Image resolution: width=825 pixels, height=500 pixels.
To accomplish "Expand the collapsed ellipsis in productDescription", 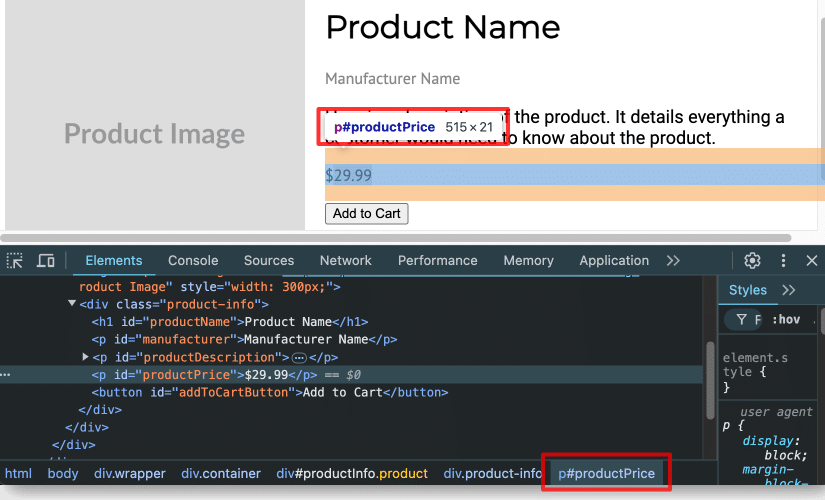I will tap(299, 358).
